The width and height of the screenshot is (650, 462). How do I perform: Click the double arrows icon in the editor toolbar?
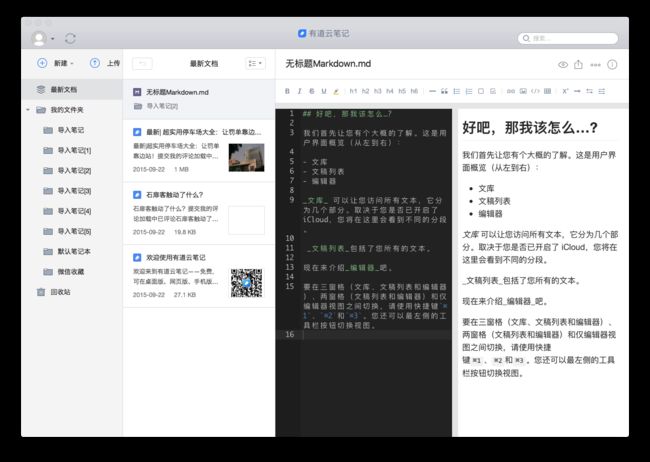click(589, 91)
